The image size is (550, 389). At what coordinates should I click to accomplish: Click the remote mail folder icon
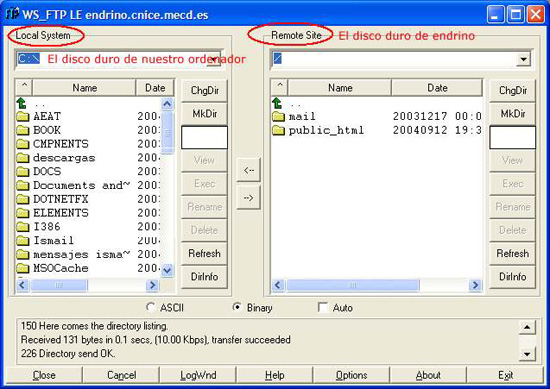(279, 116)
